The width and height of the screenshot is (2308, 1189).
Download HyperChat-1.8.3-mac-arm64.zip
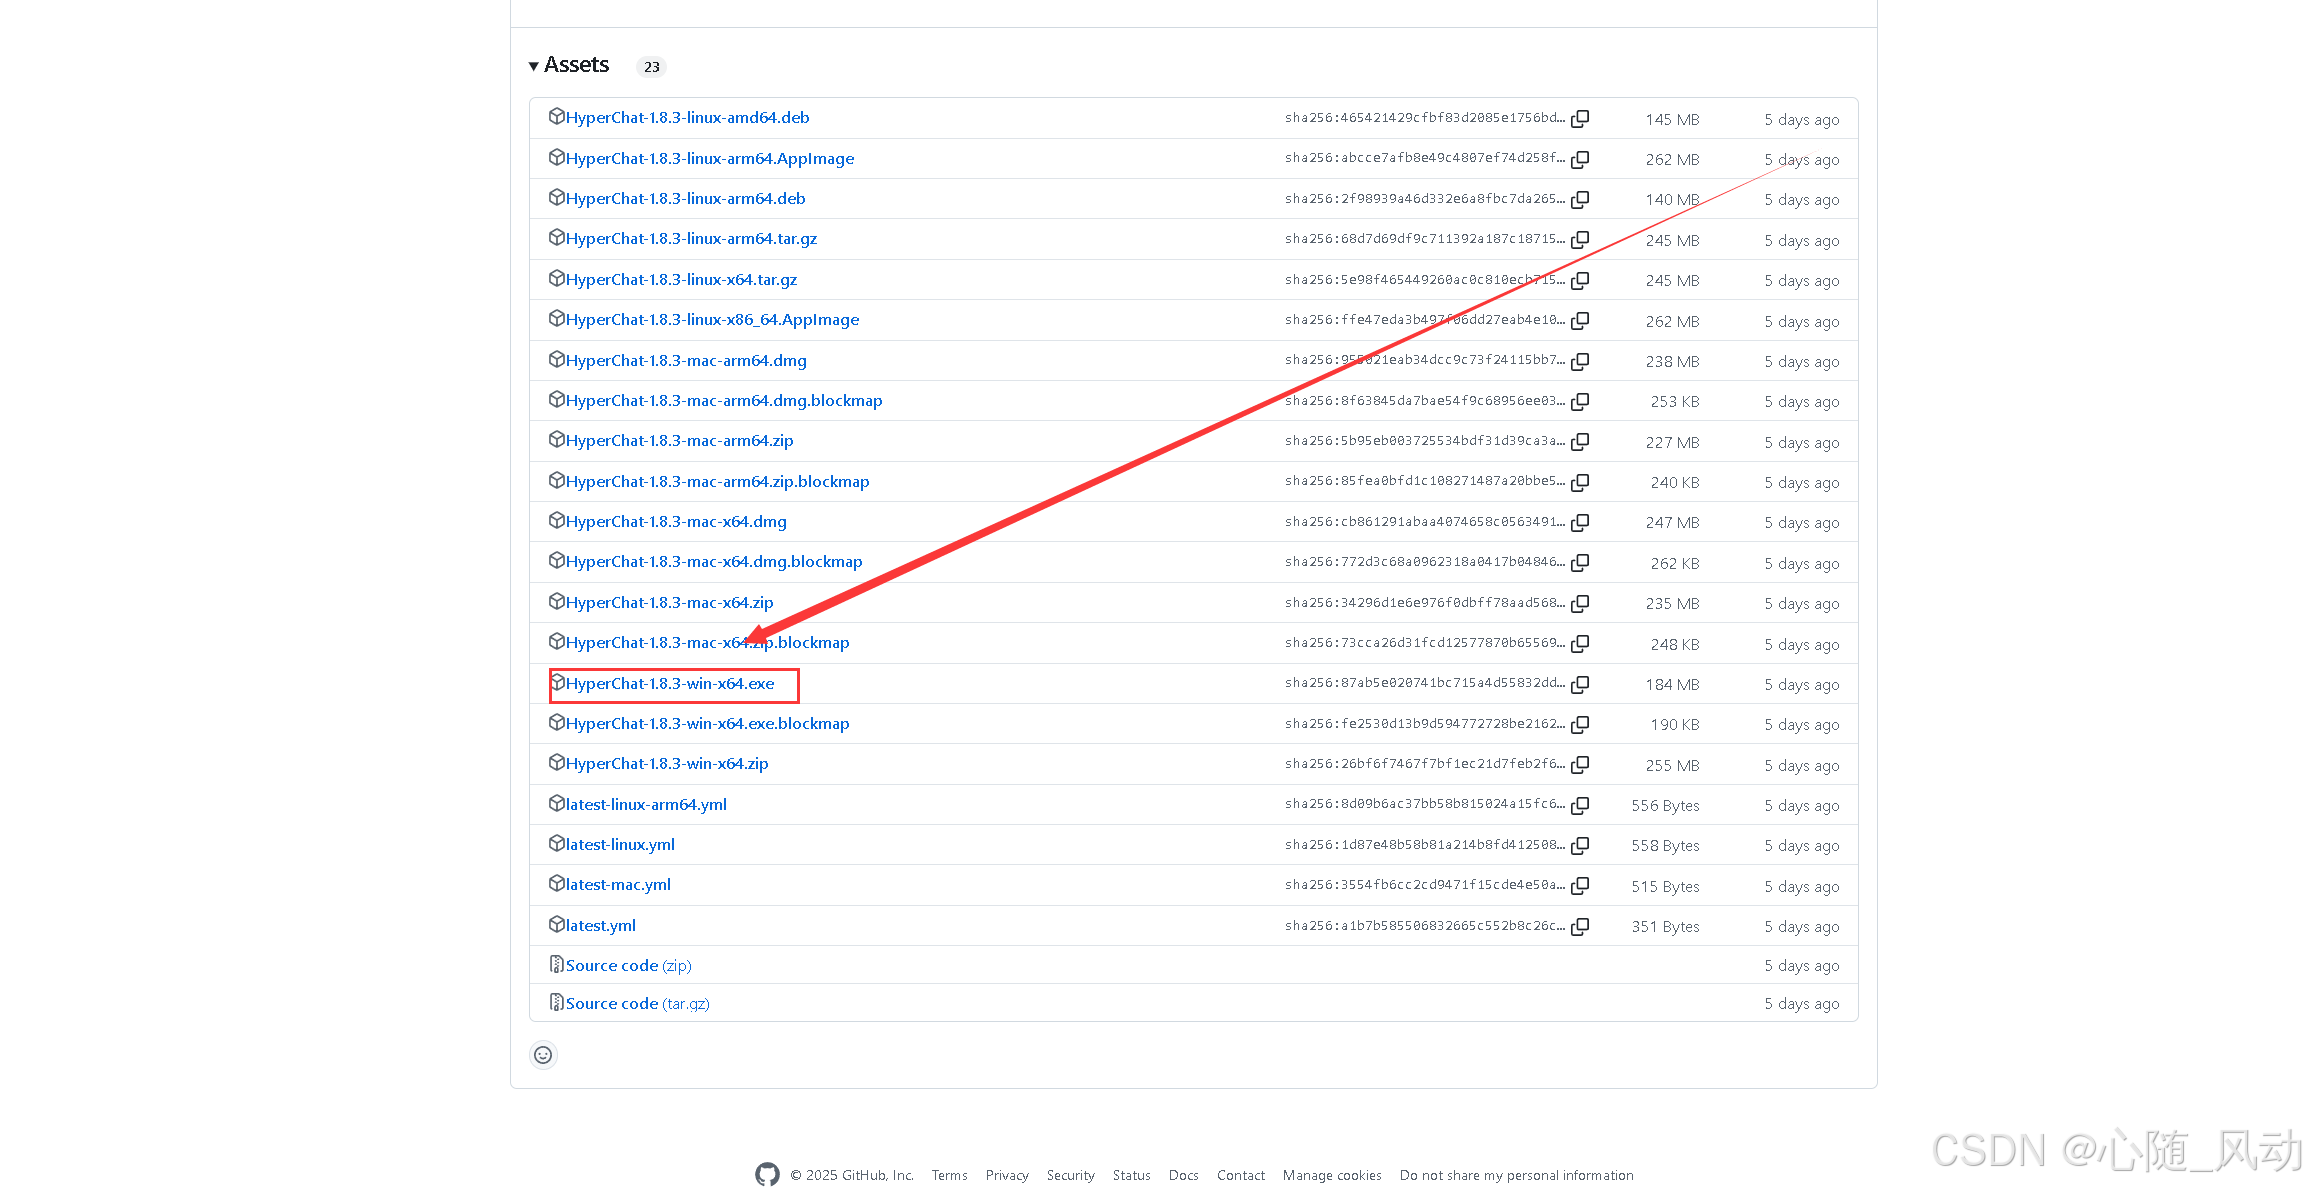coord(679,441)
